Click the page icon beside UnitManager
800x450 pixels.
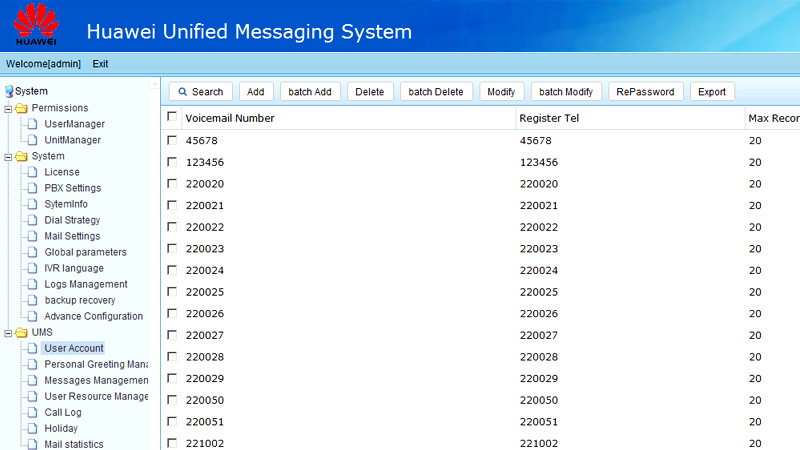pos(32,140)
